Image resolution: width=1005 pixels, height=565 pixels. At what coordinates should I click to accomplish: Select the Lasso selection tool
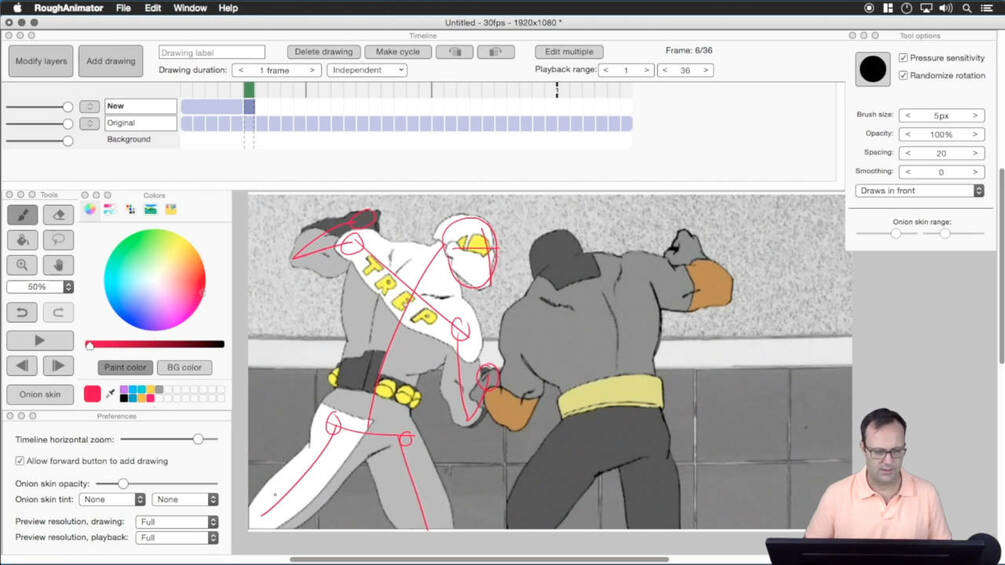pyautogui.click(x=58, y=240)
